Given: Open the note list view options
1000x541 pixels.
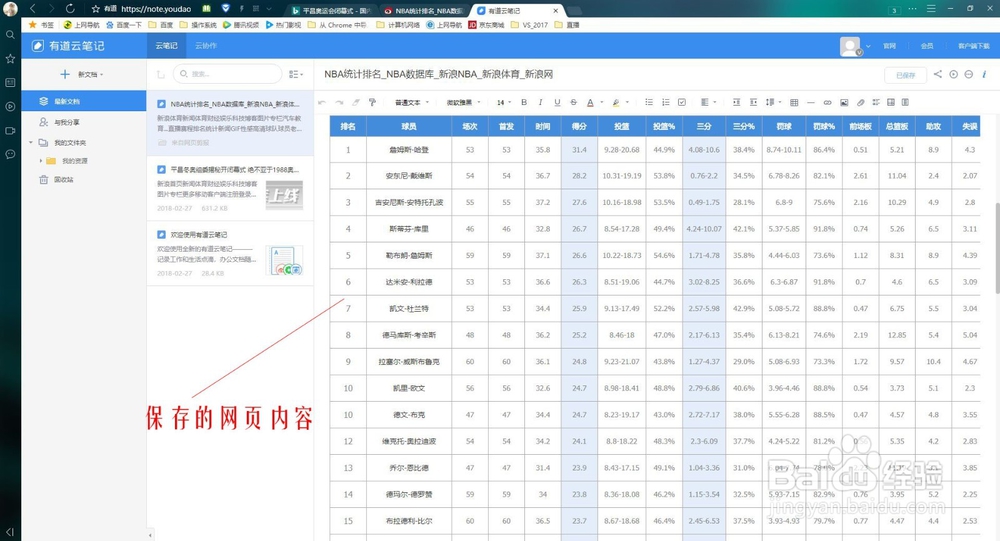Looking at the screenshot, I should (x=296, y=74).
